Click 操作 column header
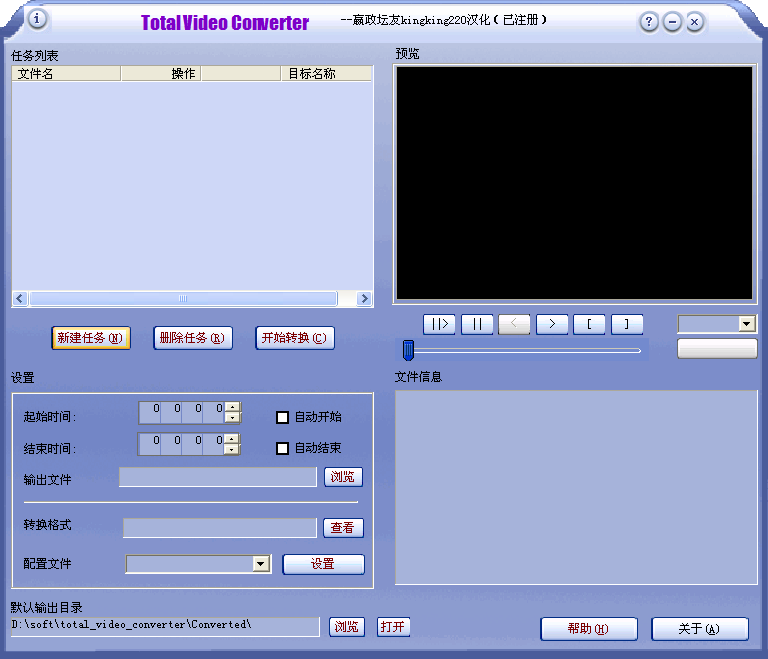The width and height of the screenshot is (768, 659). pyautogui.click(x=161, y=73)
